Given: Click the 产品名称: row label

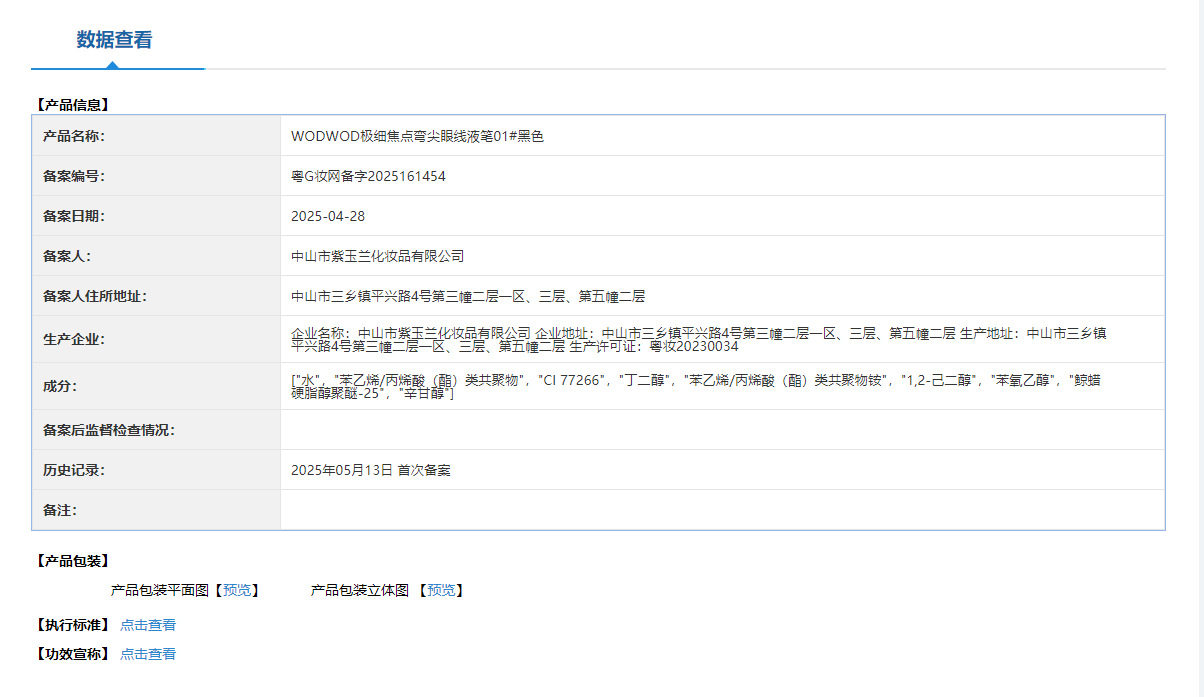Looking at the screenshot, I should [74, 136].
